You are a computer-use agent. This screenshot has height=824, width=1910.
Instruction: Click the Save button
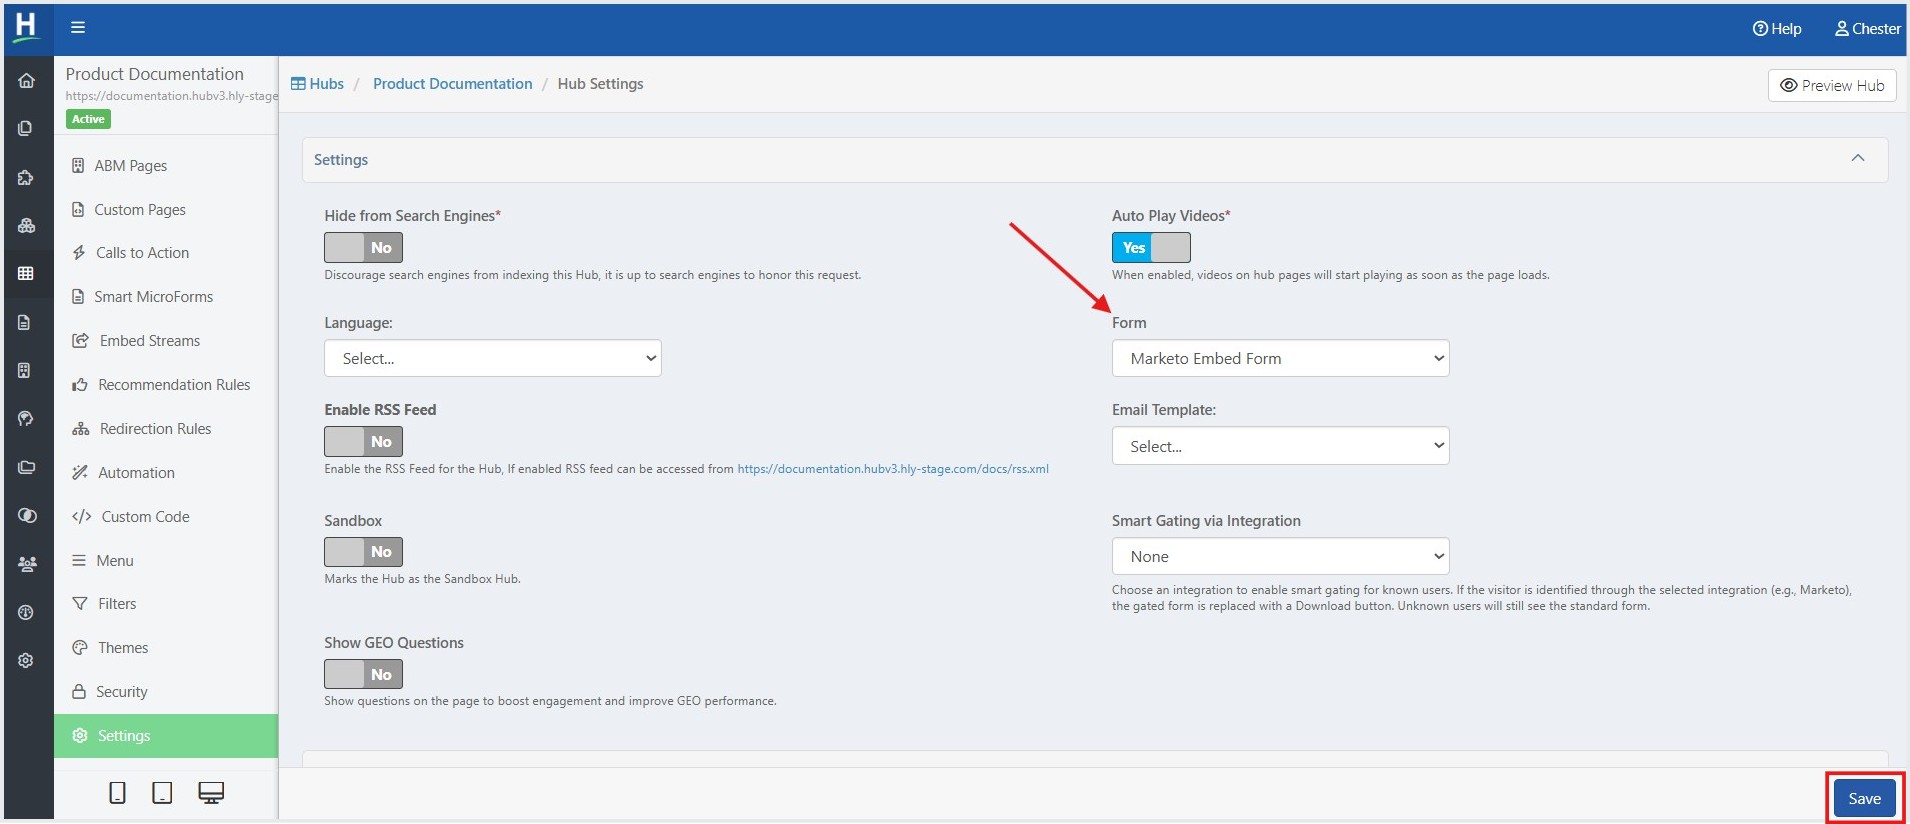(x=1864, y=798)
